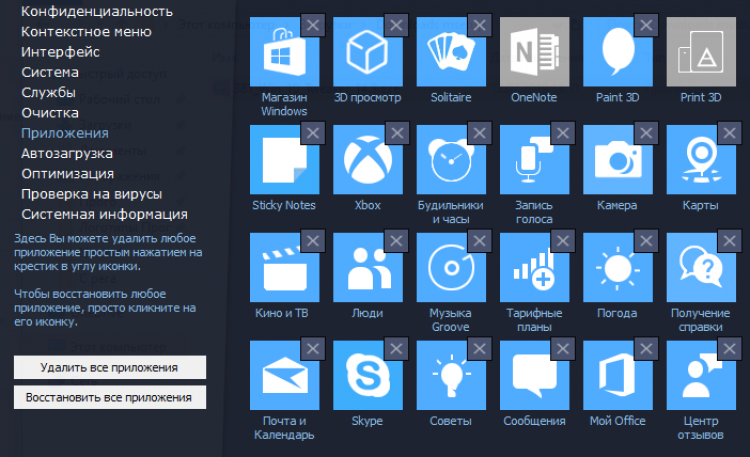Remove Xbox app with its X
This screenshot has height=457, width=750.
click(x=397, y=133)
